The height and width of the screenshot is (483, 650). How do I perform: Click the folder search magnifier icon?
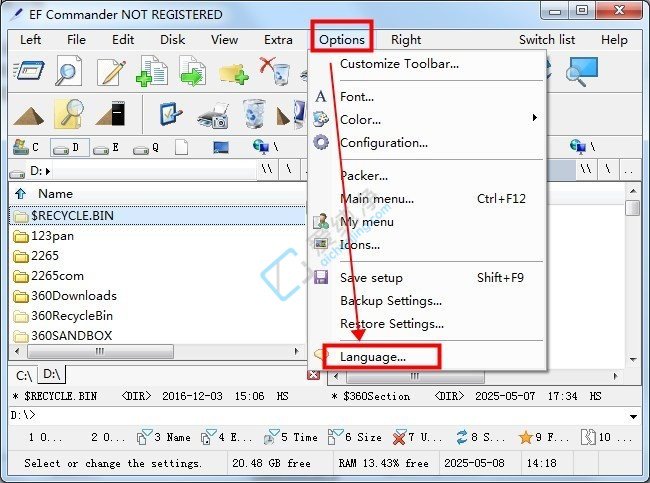tap(69, 113)
